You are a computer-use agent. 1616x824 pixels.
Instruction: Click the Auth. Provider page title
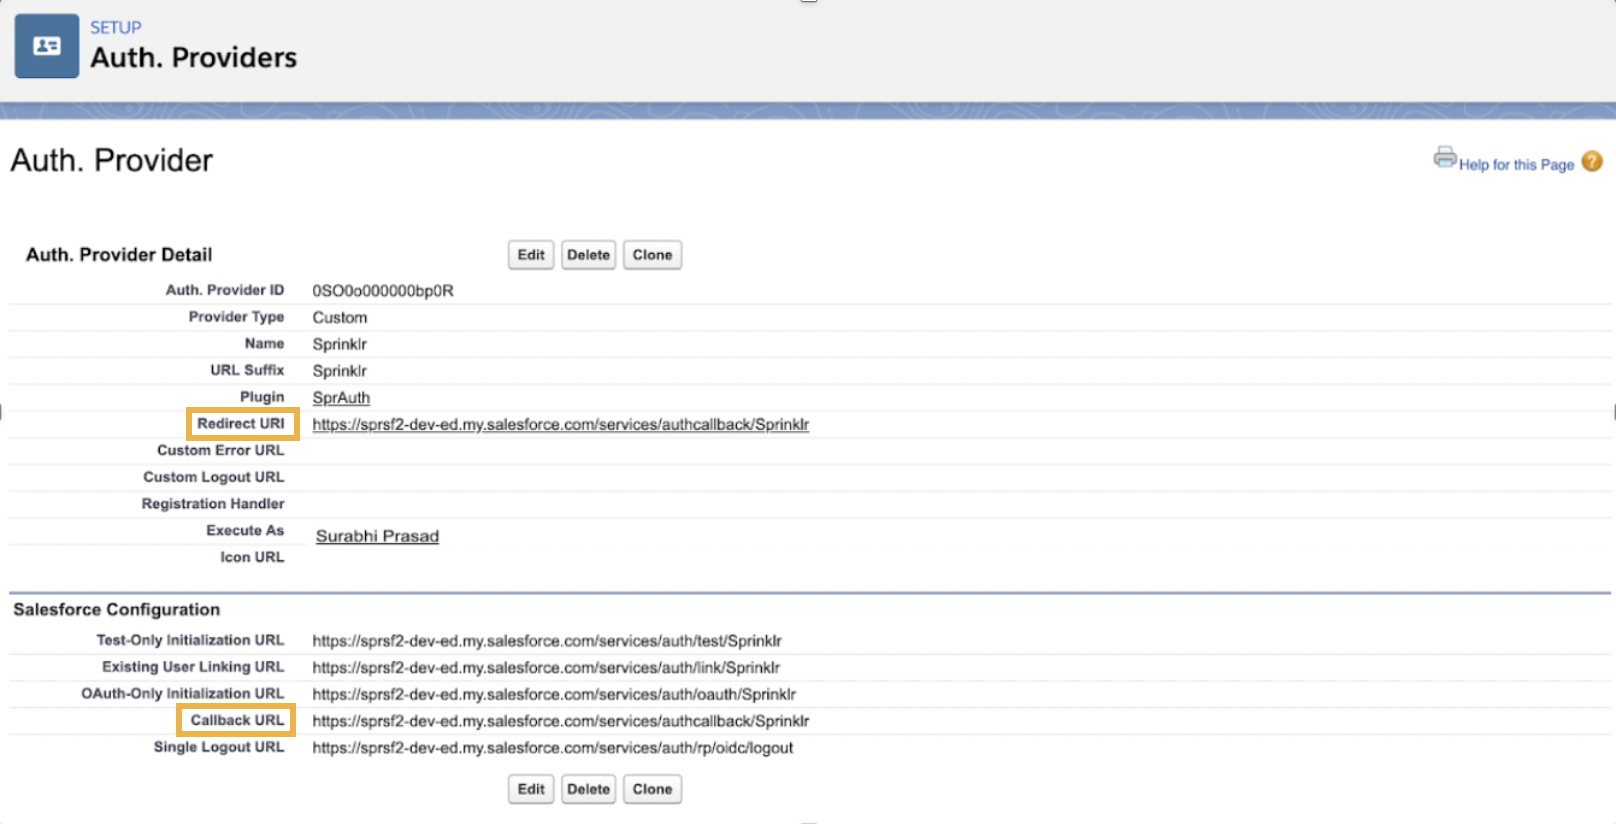pyautogui.click(x=112, y=161)
